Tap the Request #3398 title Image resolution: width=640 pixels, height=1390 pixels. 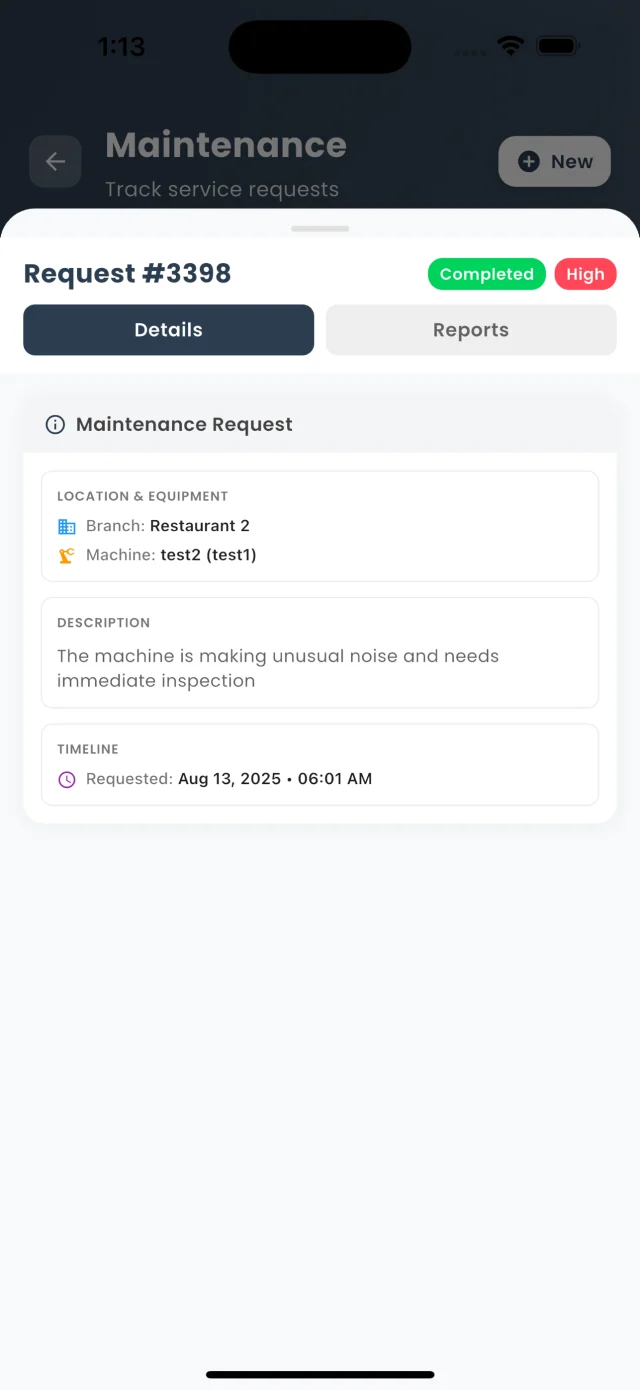coord(127,274)
